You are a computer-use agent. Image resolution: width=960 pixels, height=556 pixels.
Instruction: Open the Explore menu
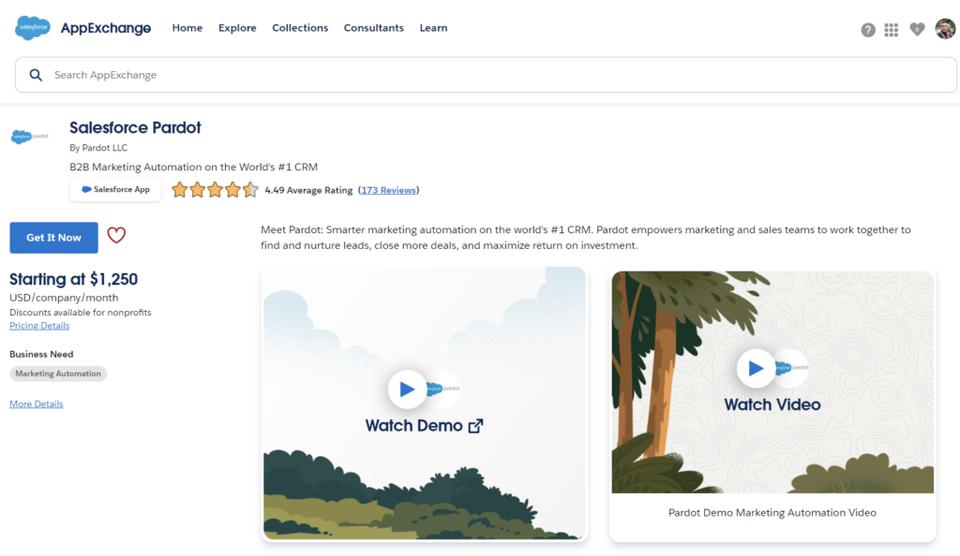[x=238, y=28]
